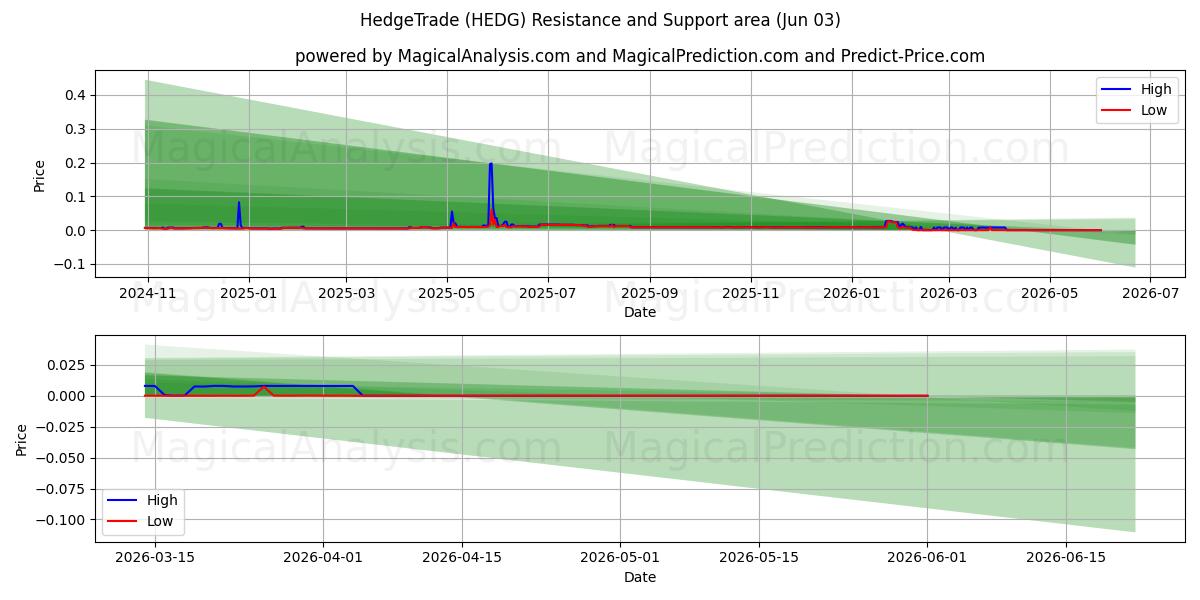Click the 0.025 tick label on the bottom chart

pyautogui.click(x=69, y=366)
